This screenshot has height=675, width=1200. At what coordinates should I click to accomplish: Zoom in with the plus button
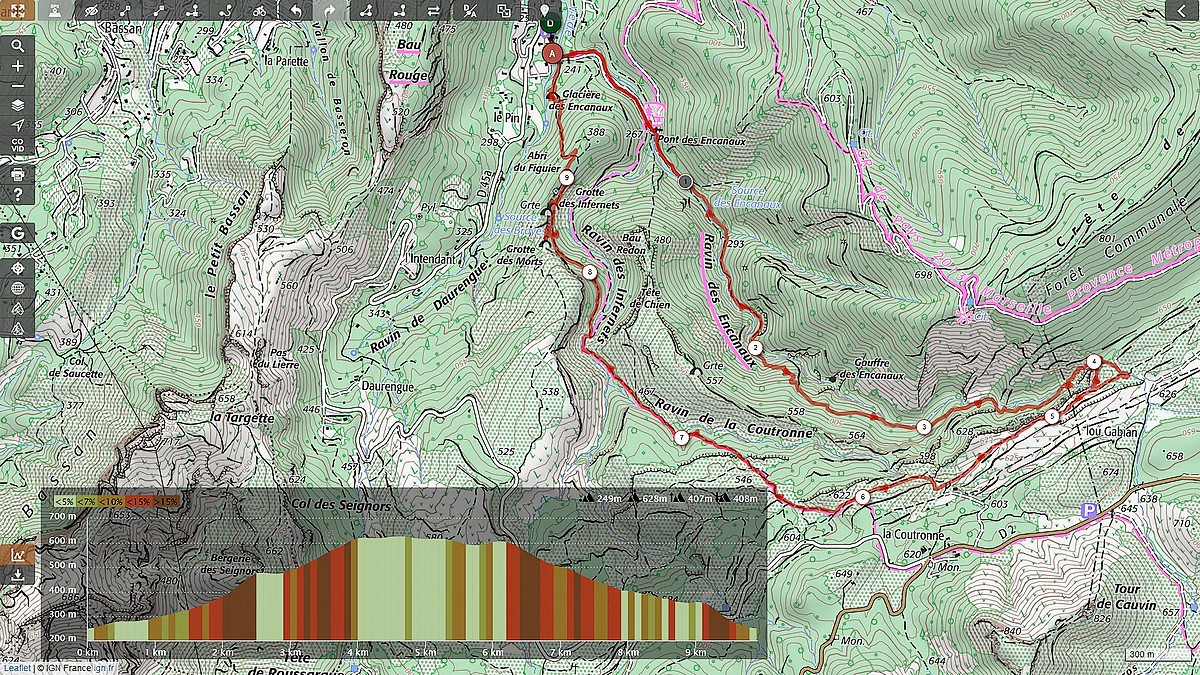[x=17, y=65]
